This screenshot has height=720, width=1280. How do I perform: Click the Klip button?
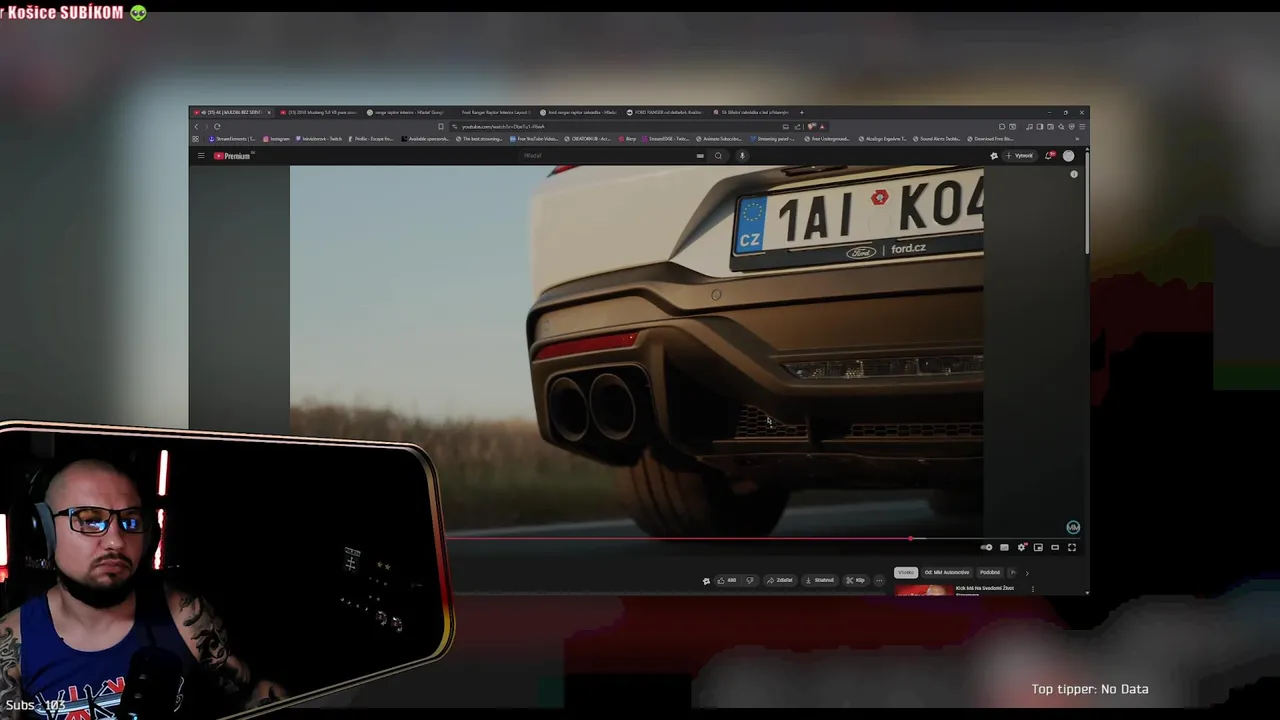coord(855,580)
